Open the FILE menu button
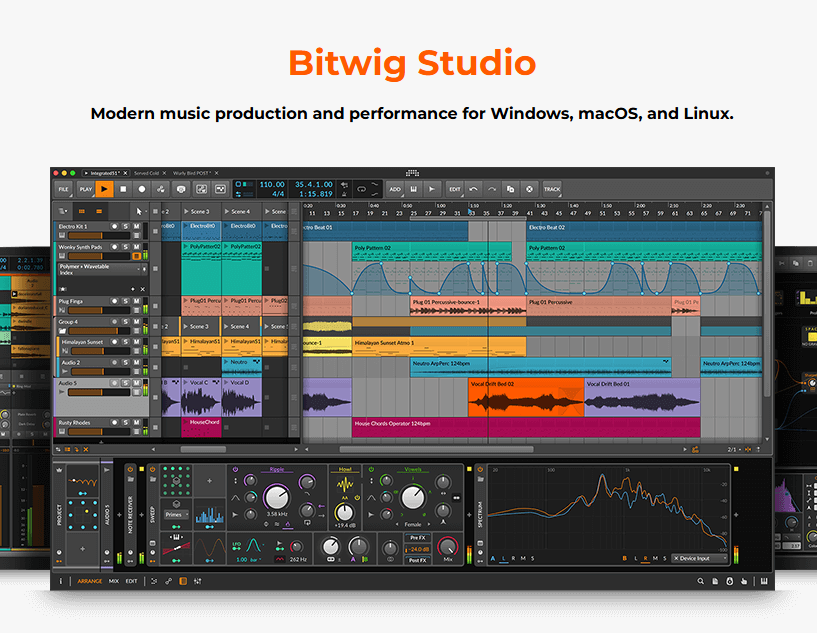The width and height of the screenshot is (817, 633). (x=64, y=189)
